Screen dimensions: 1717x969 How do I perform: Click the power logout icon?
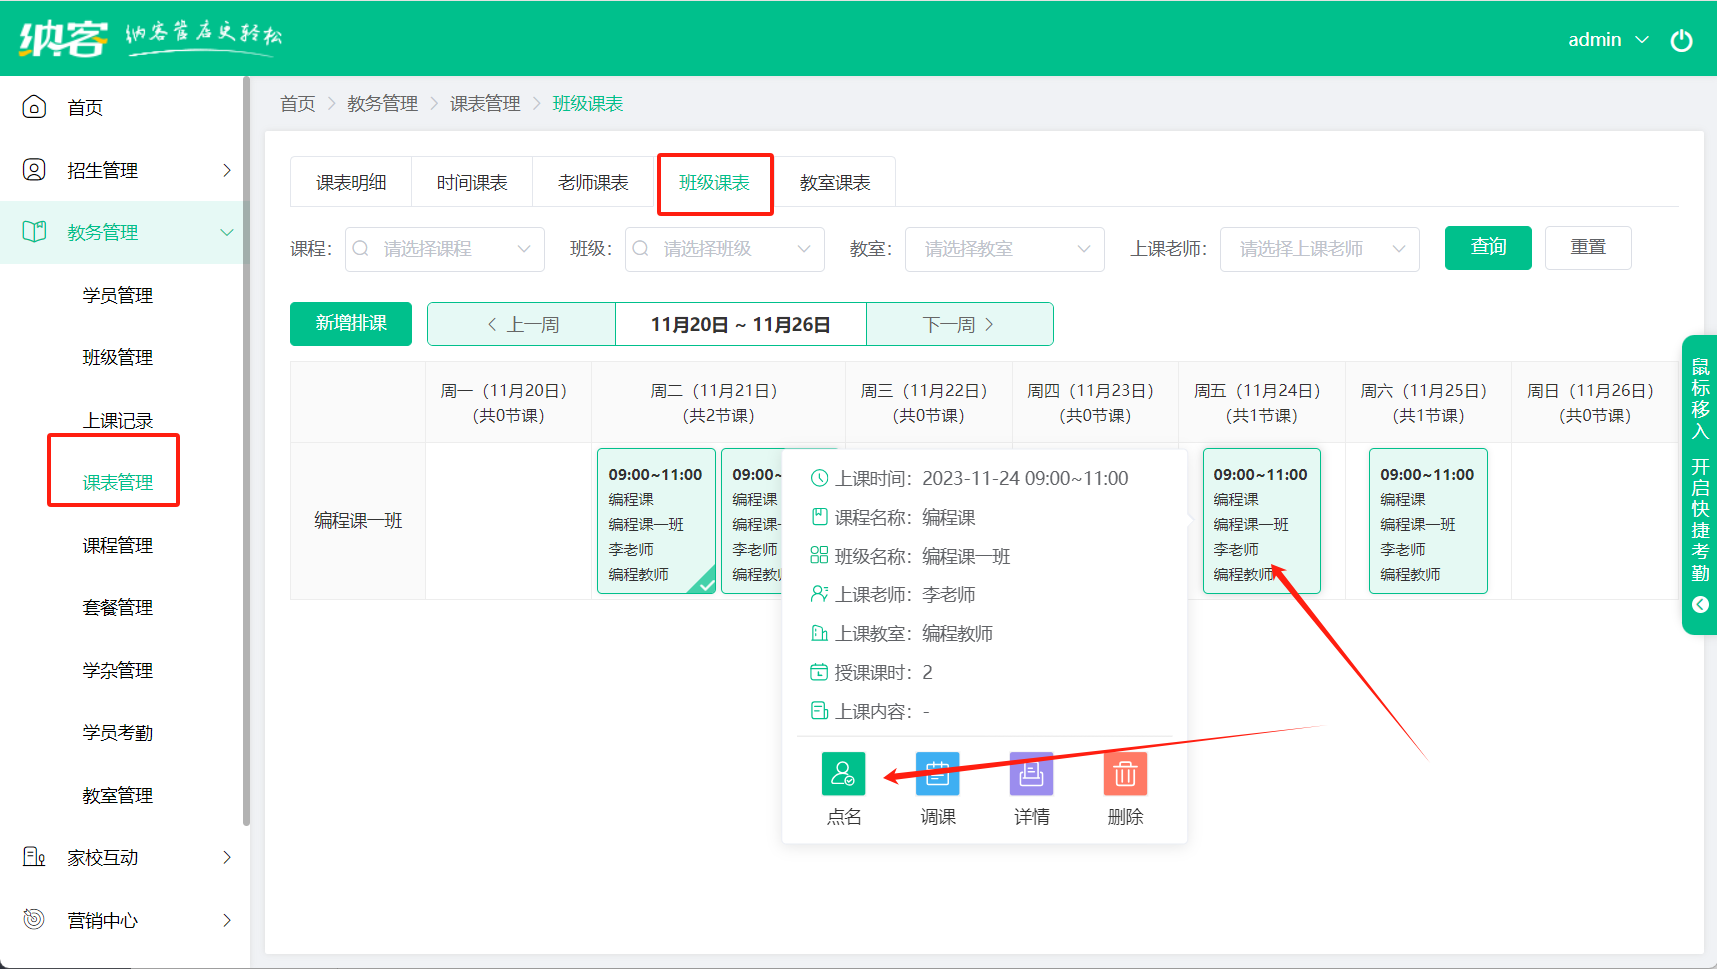[1681, 40]
